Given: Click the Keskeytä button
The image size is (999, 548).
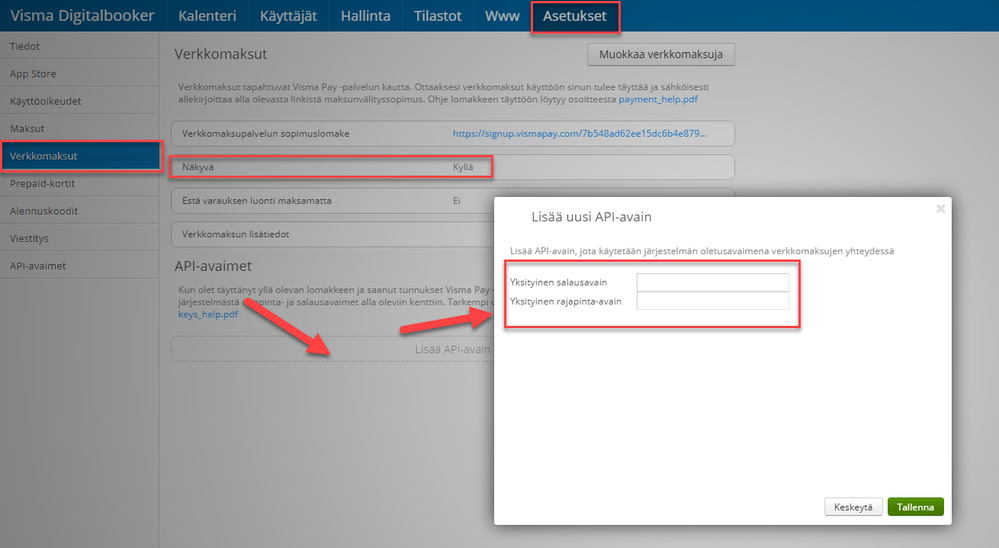Looking at the screenshot, I should pos(853,507).
